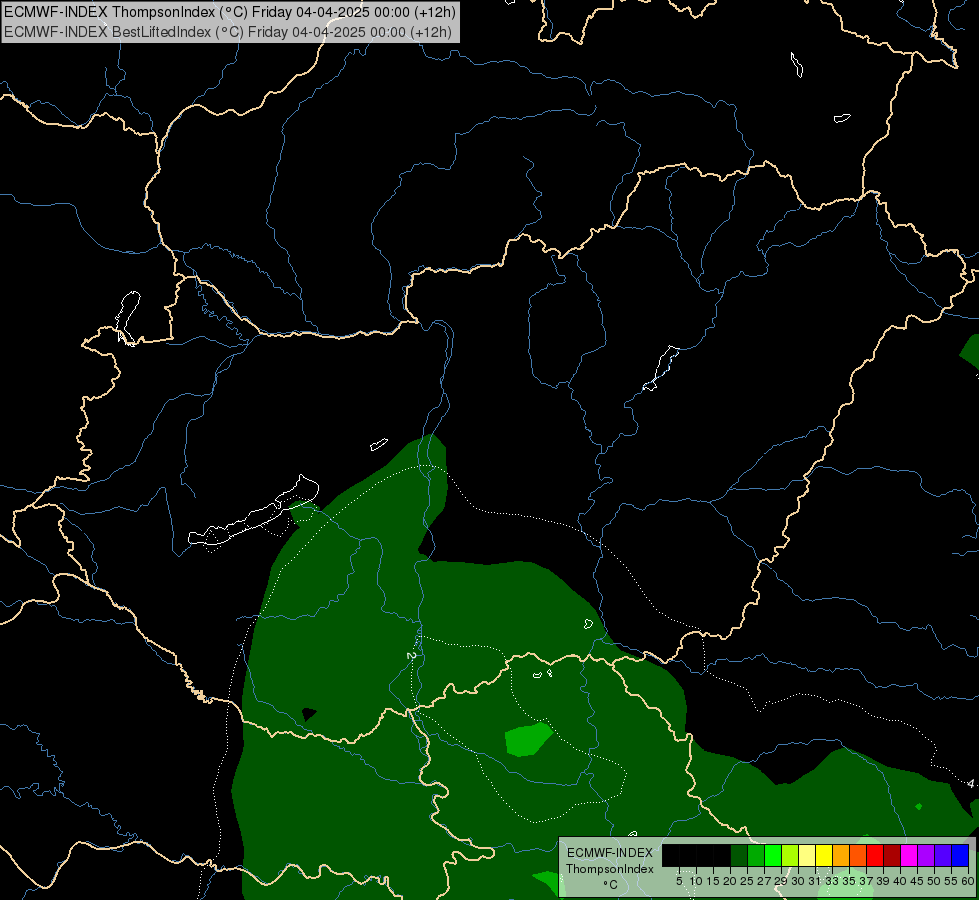The image size is (979, 900).
Task: Select the purple 45–50 legend swatch
Action: [926, 855]
